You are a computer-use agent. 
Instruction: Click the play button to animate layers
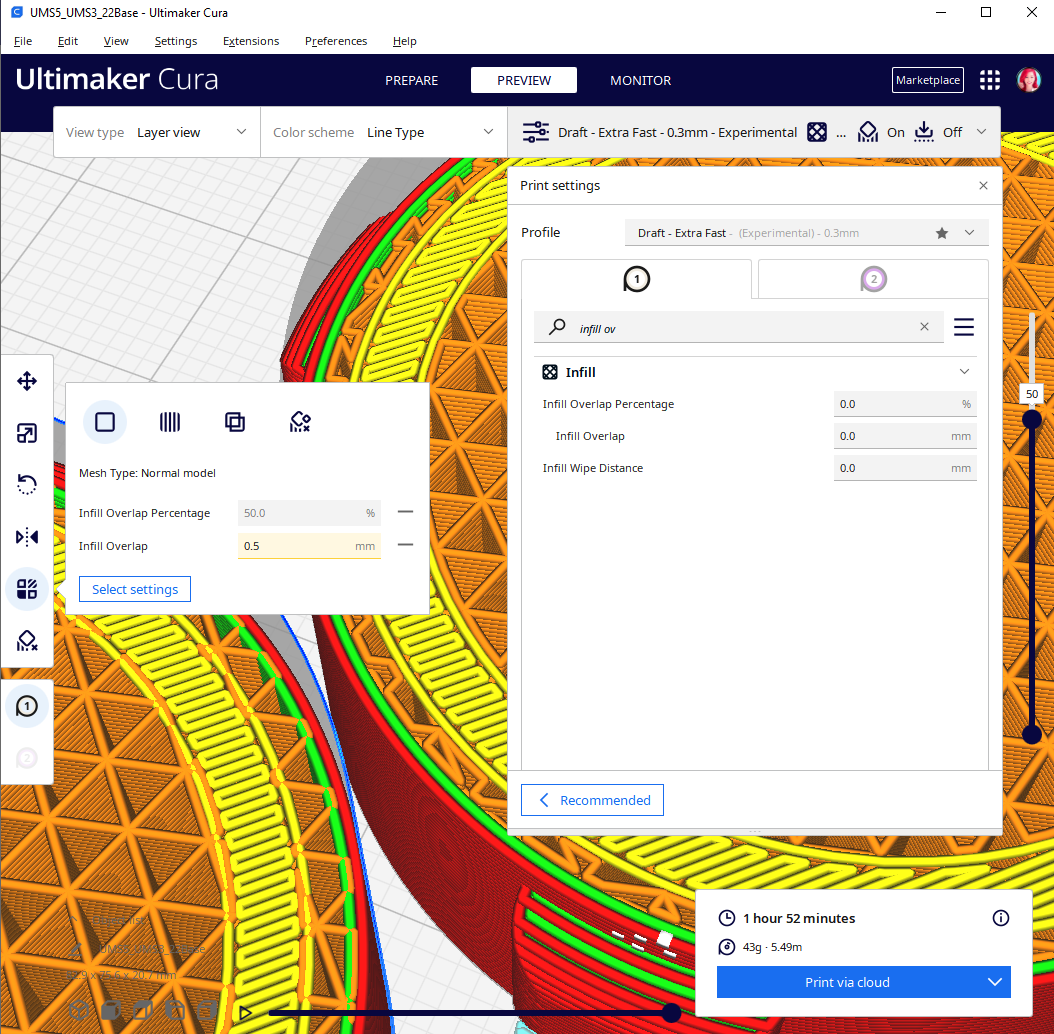[x=246, y=1012]
